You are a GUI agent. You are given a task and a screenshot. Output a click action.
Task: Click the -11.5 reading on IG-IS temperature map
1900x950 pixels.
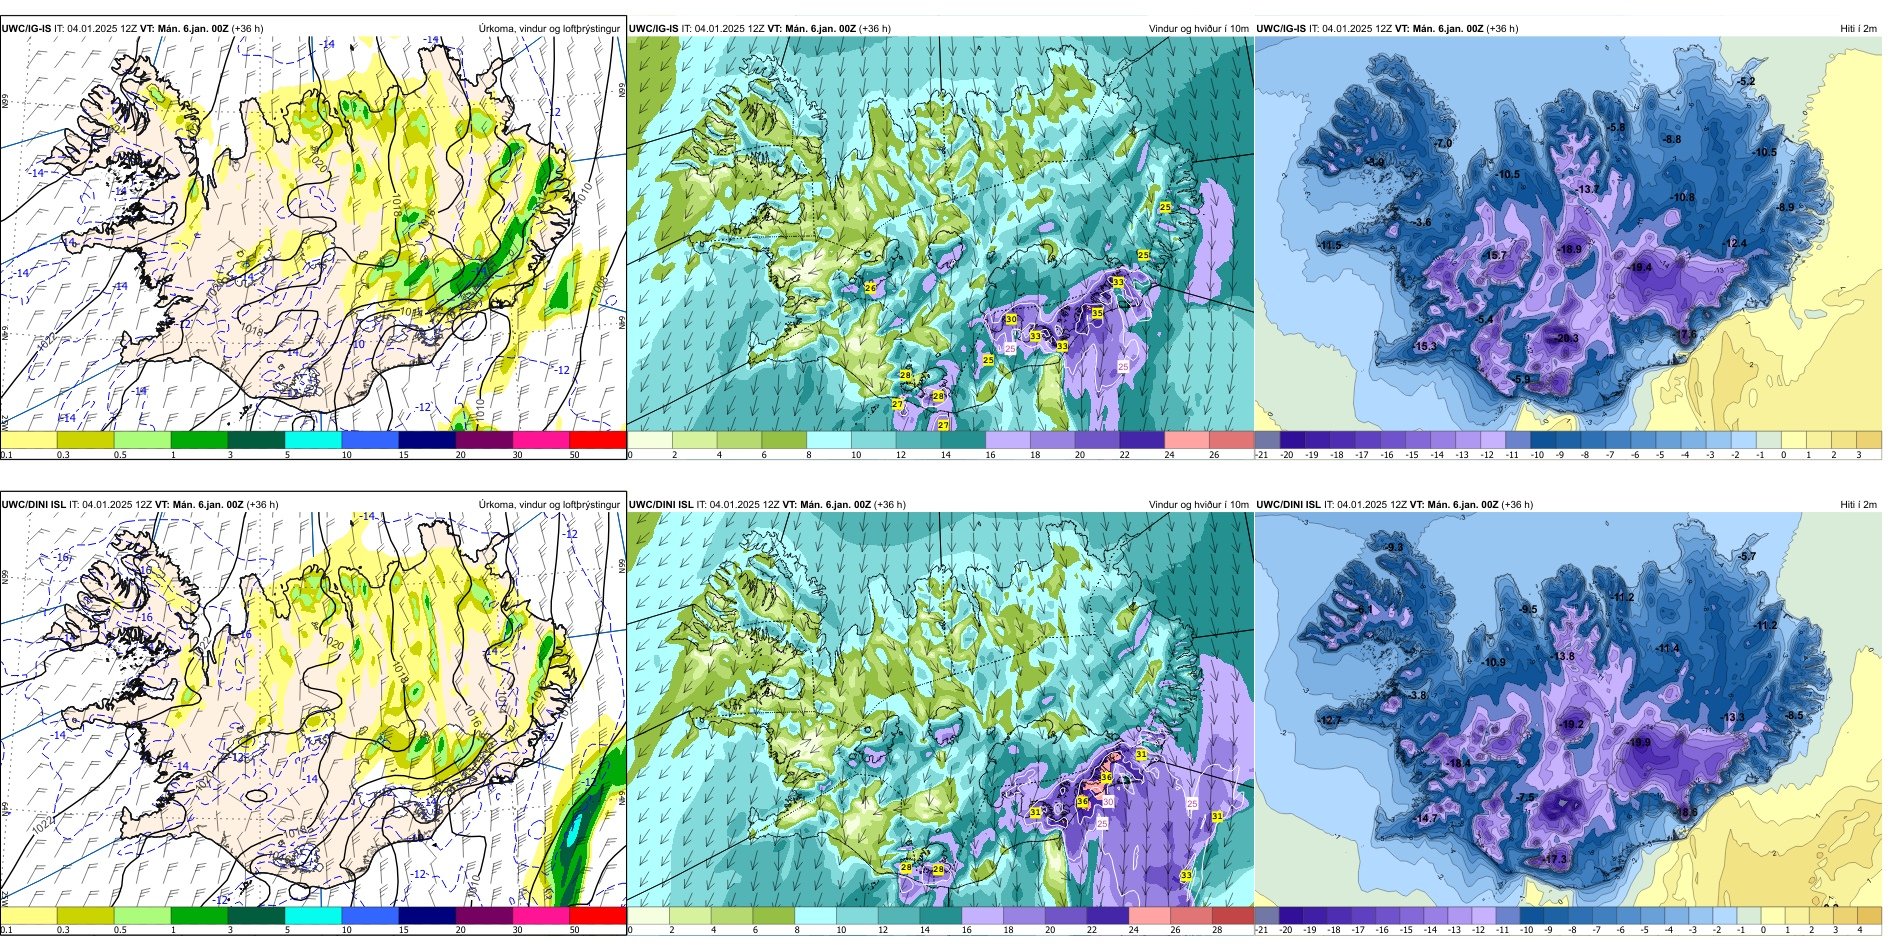coord(1330,246)
